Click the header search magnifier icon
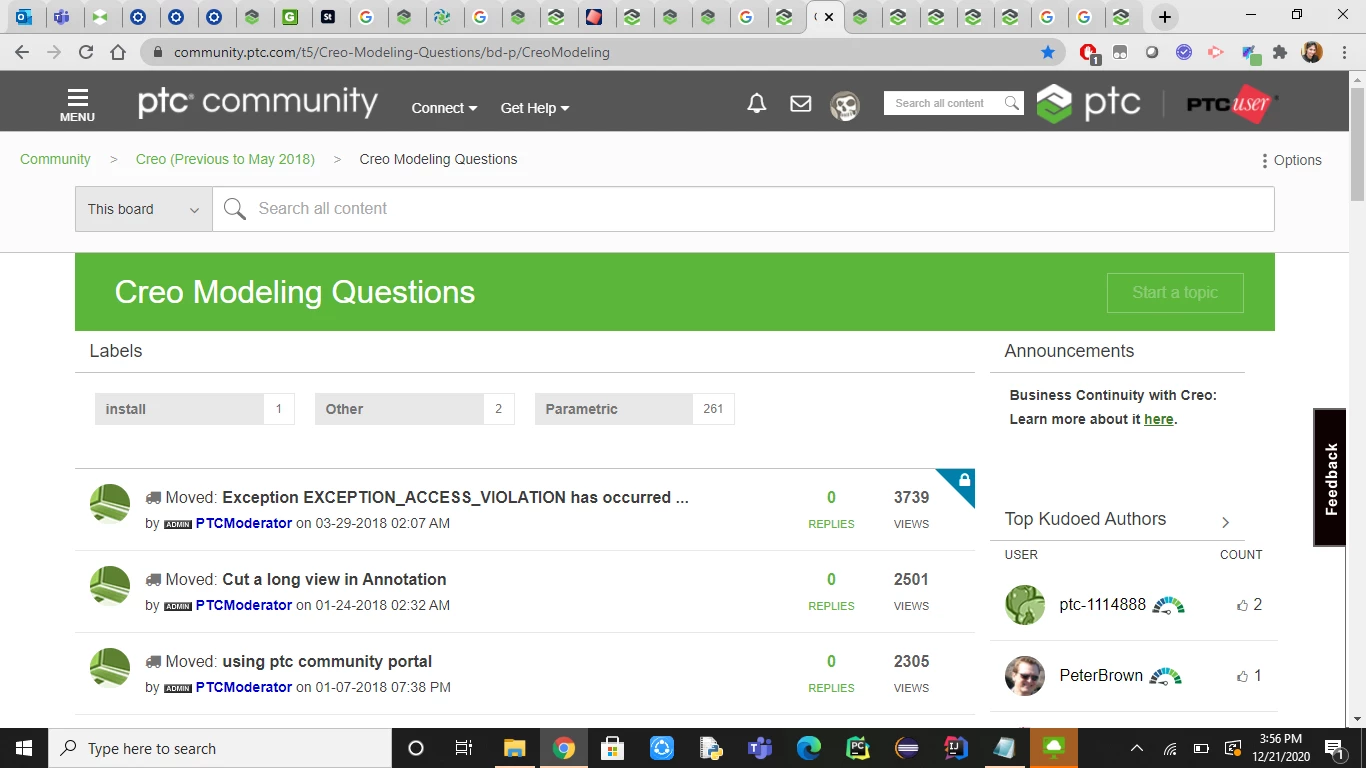1366x768 pixels. (x=1012, y=103)
